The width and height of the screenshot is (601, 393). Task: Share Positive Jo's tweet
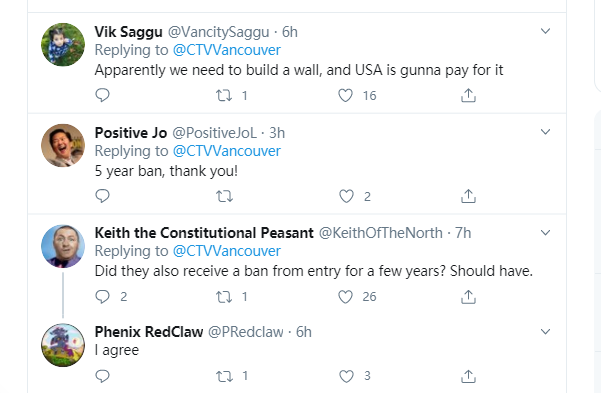click(x=468, y=196)
